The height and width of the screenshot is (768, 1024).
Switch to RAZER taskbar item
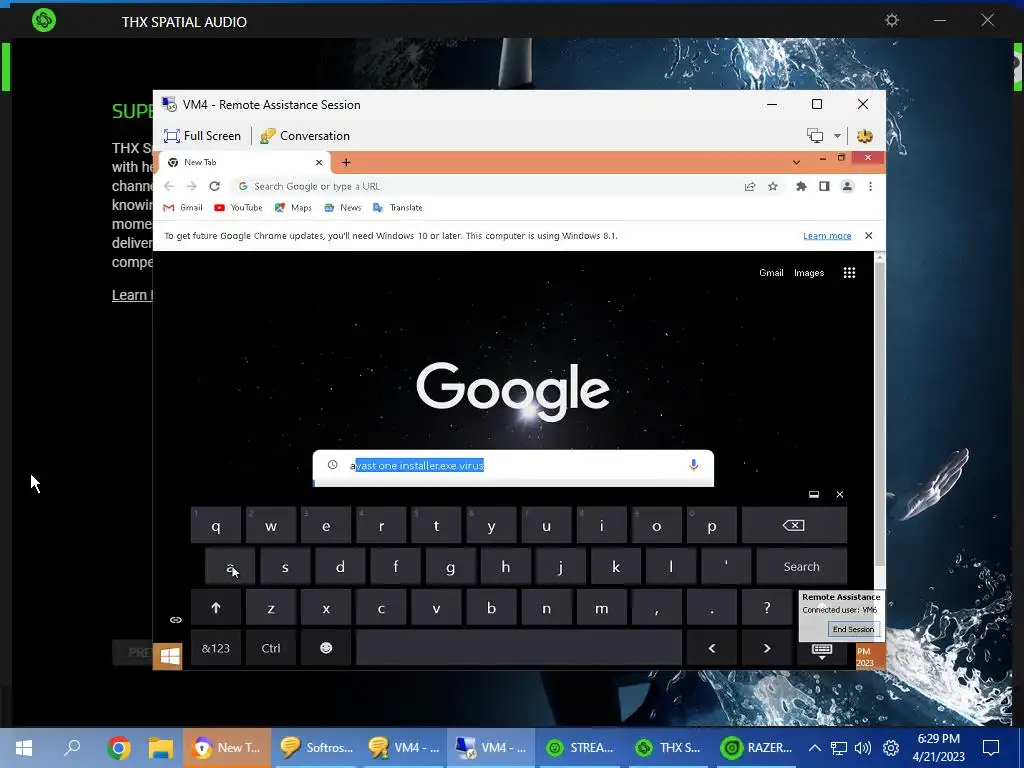pyautogui.click(x=756, y=748)
